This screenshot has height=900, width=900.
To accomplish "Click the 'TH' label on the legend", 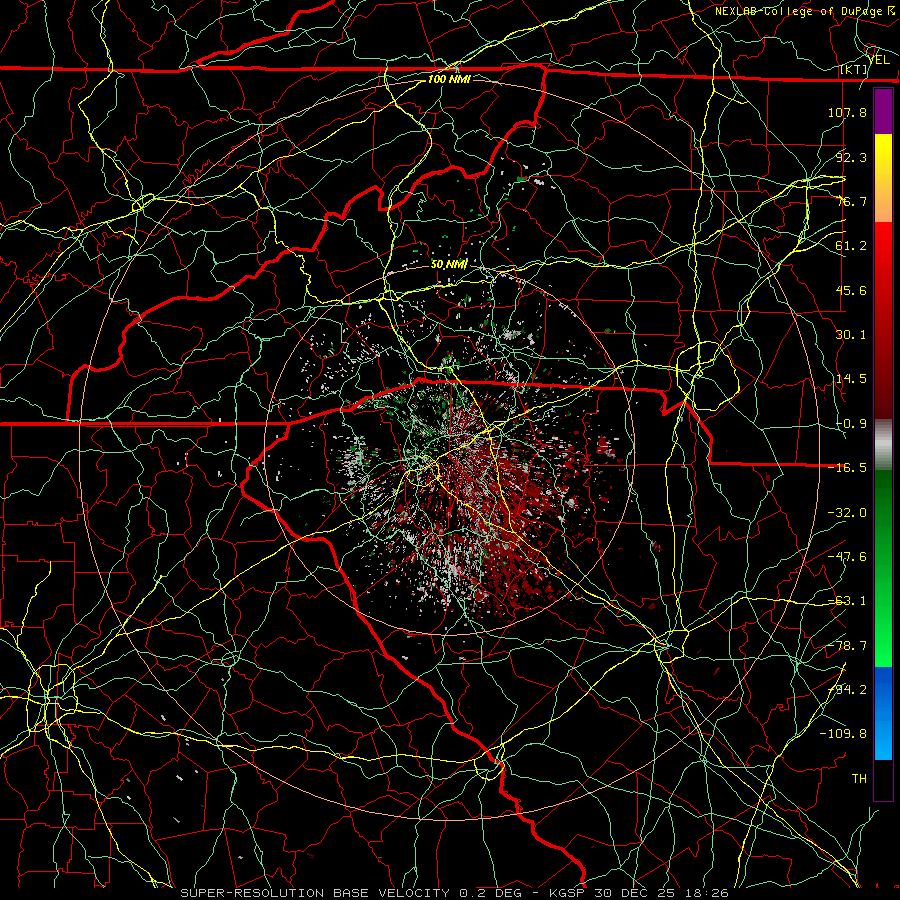I will 859,779.
